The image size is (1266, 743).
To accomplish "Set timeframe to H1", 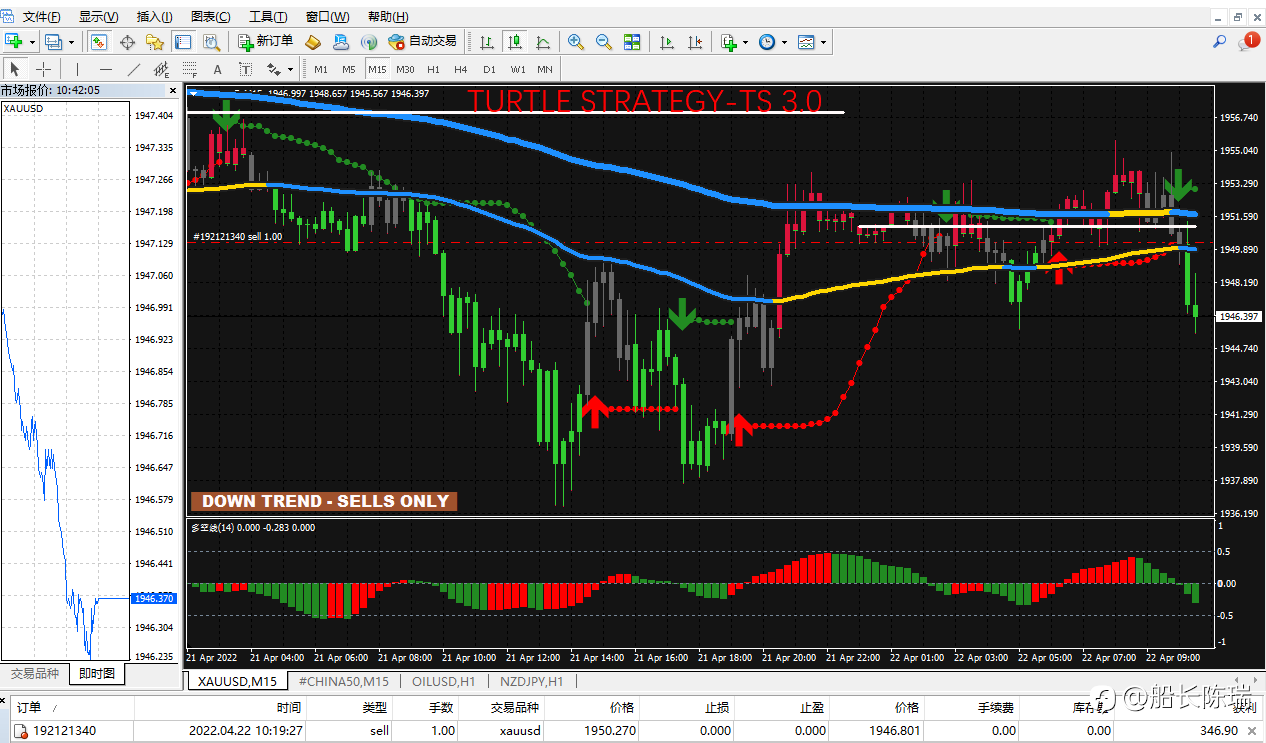I will coord(433,69).
